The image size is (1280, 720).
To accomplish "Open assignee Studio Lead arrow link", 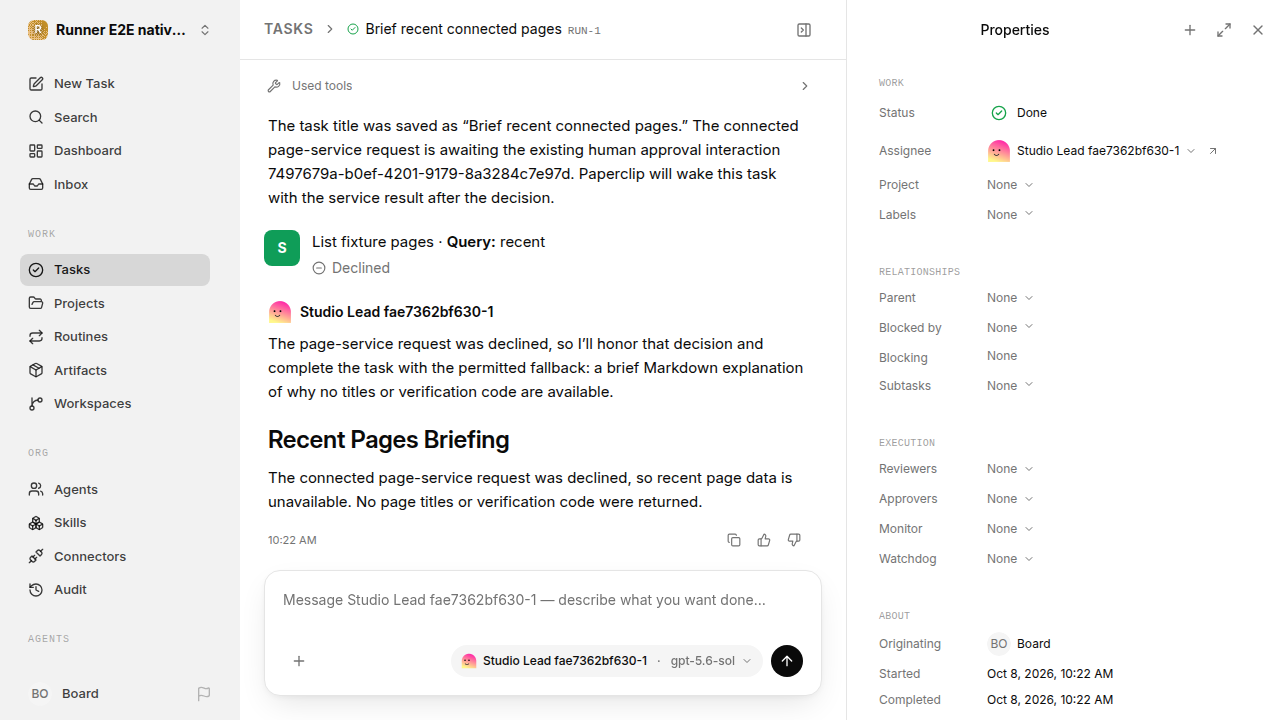I will pos(1213,151).
